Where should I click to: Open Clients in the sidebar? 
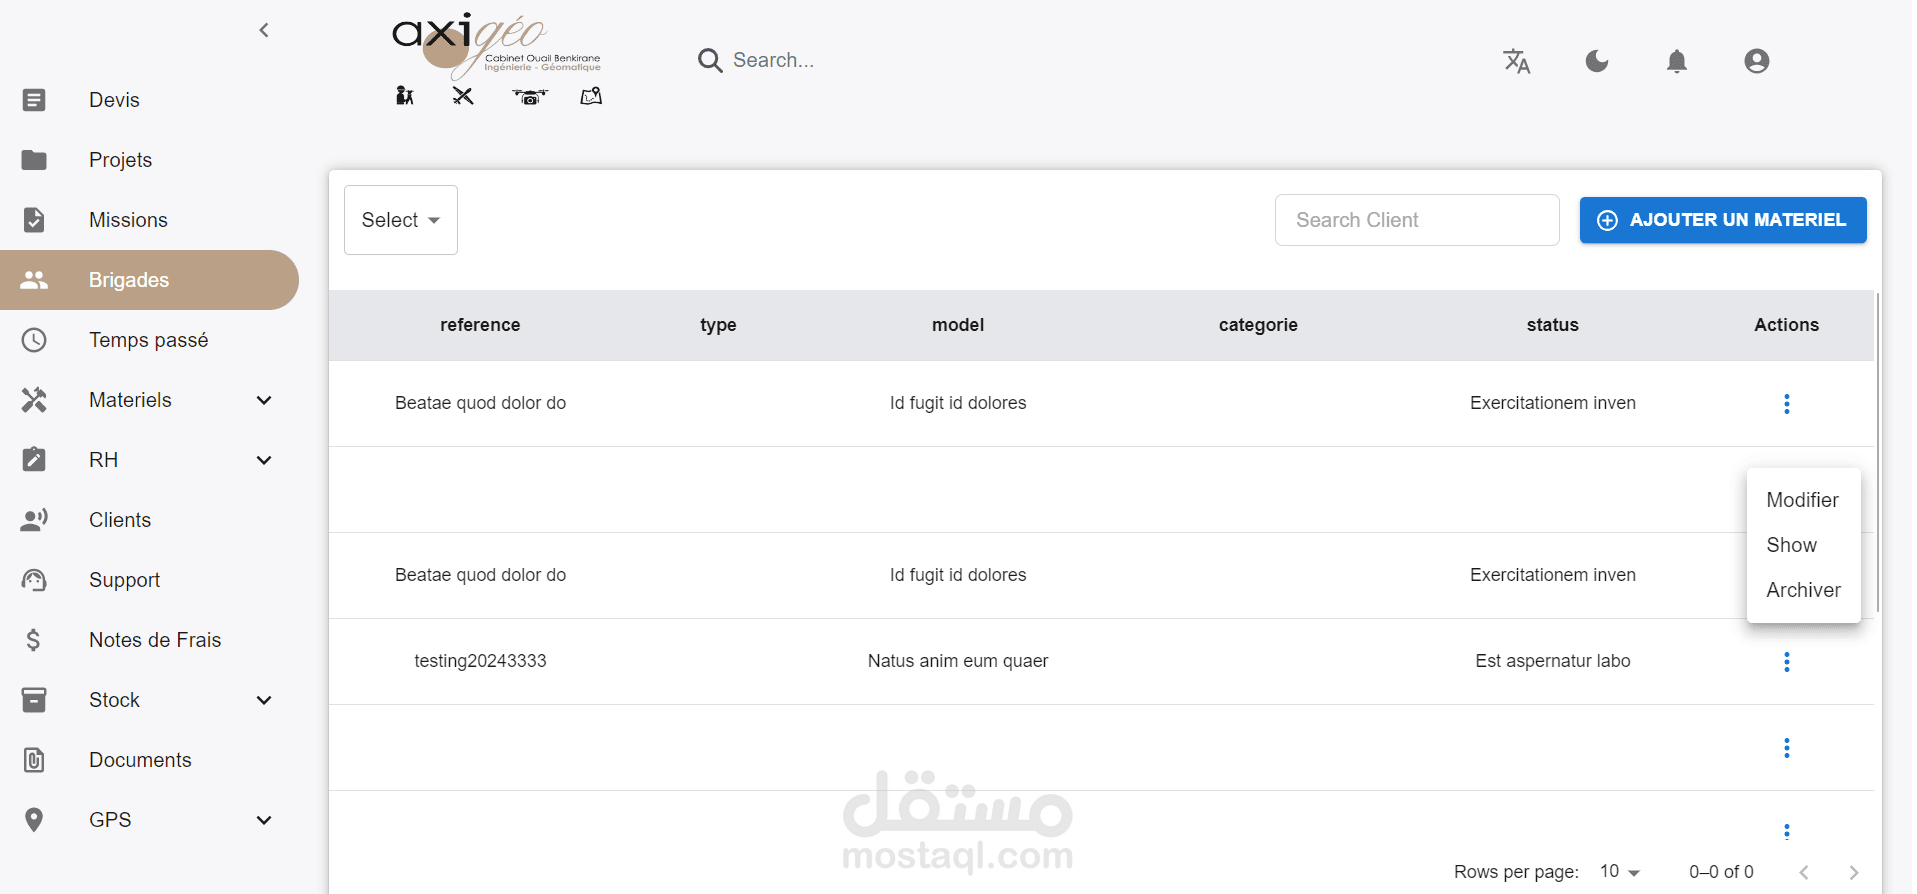[120, 520]
